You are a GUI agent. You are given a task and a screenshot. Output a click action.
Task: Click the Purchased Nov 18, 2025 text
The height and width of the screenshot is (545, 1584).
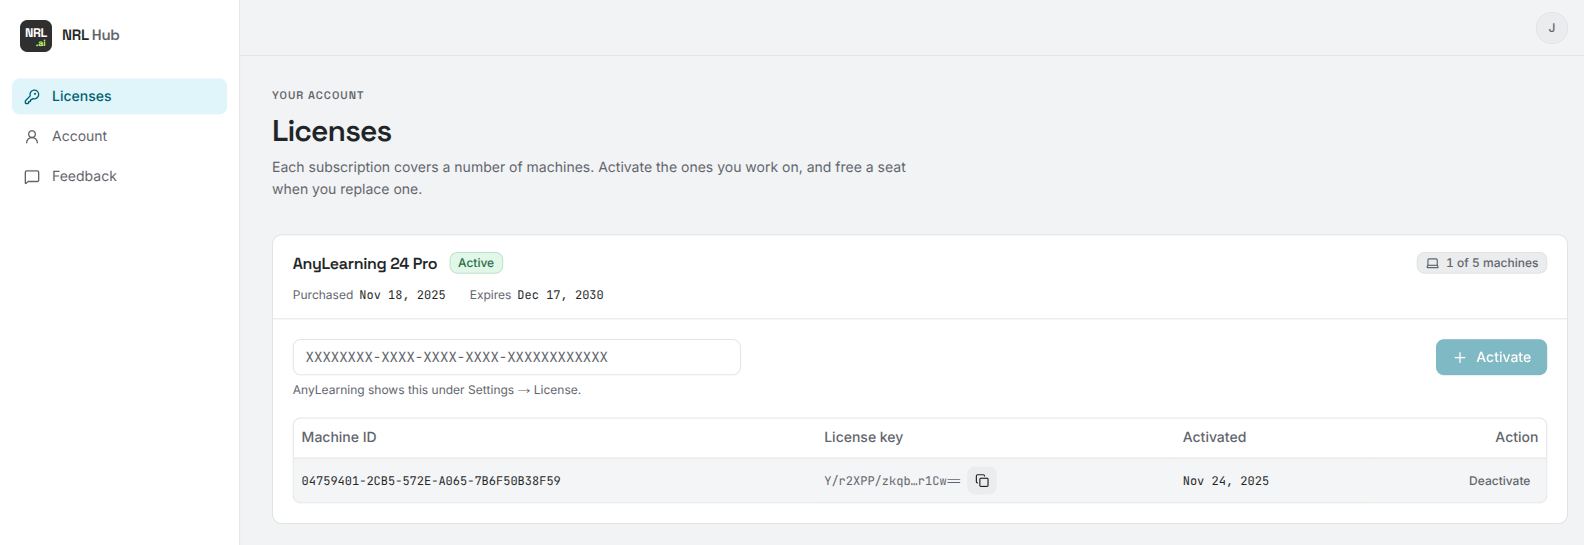(369, 295)
